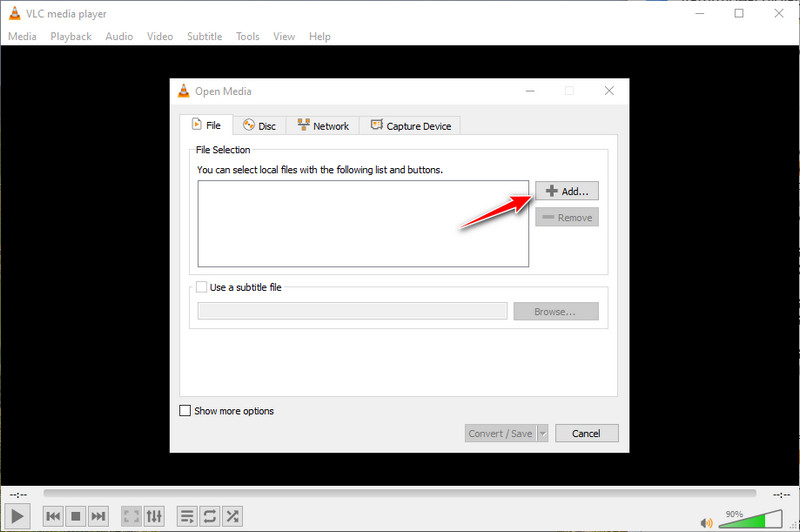Open the Capture Device tab
Viewport: 800px width, 532px height.
[x=410, y=126]
